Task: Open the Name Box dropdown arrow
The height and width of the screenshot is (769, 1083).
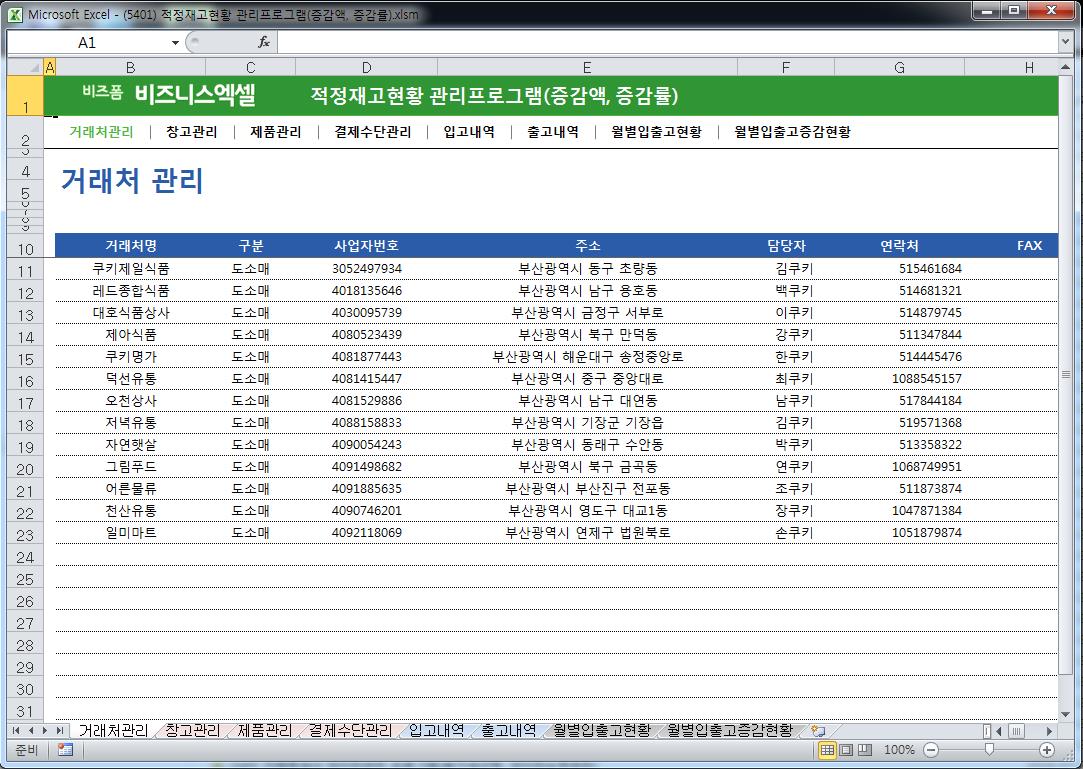Action: [x=176, y=42]
